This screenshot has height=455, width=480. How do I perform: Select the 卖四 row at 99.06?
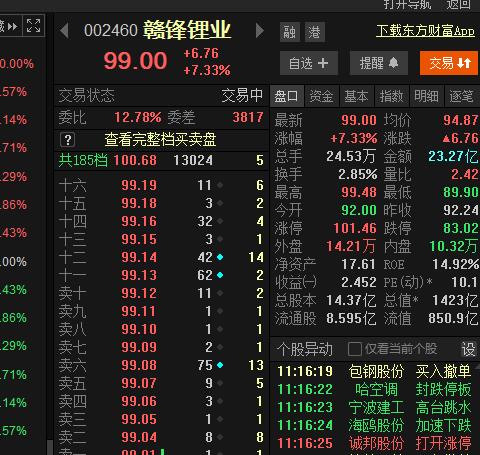pos(161,401)
